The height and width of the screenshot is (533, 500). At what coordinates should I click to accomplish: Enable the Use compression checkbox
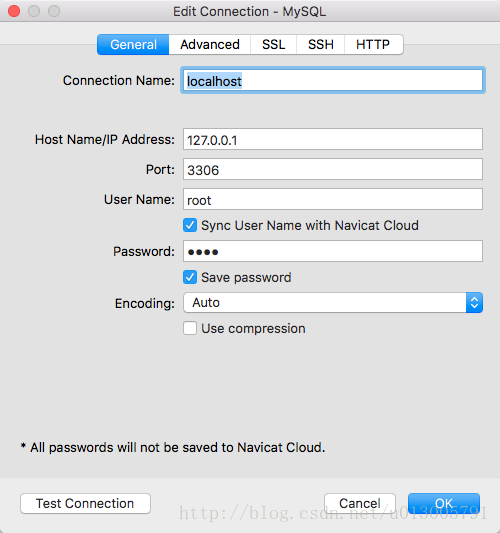pyautogui.click(x=190, y=328)
